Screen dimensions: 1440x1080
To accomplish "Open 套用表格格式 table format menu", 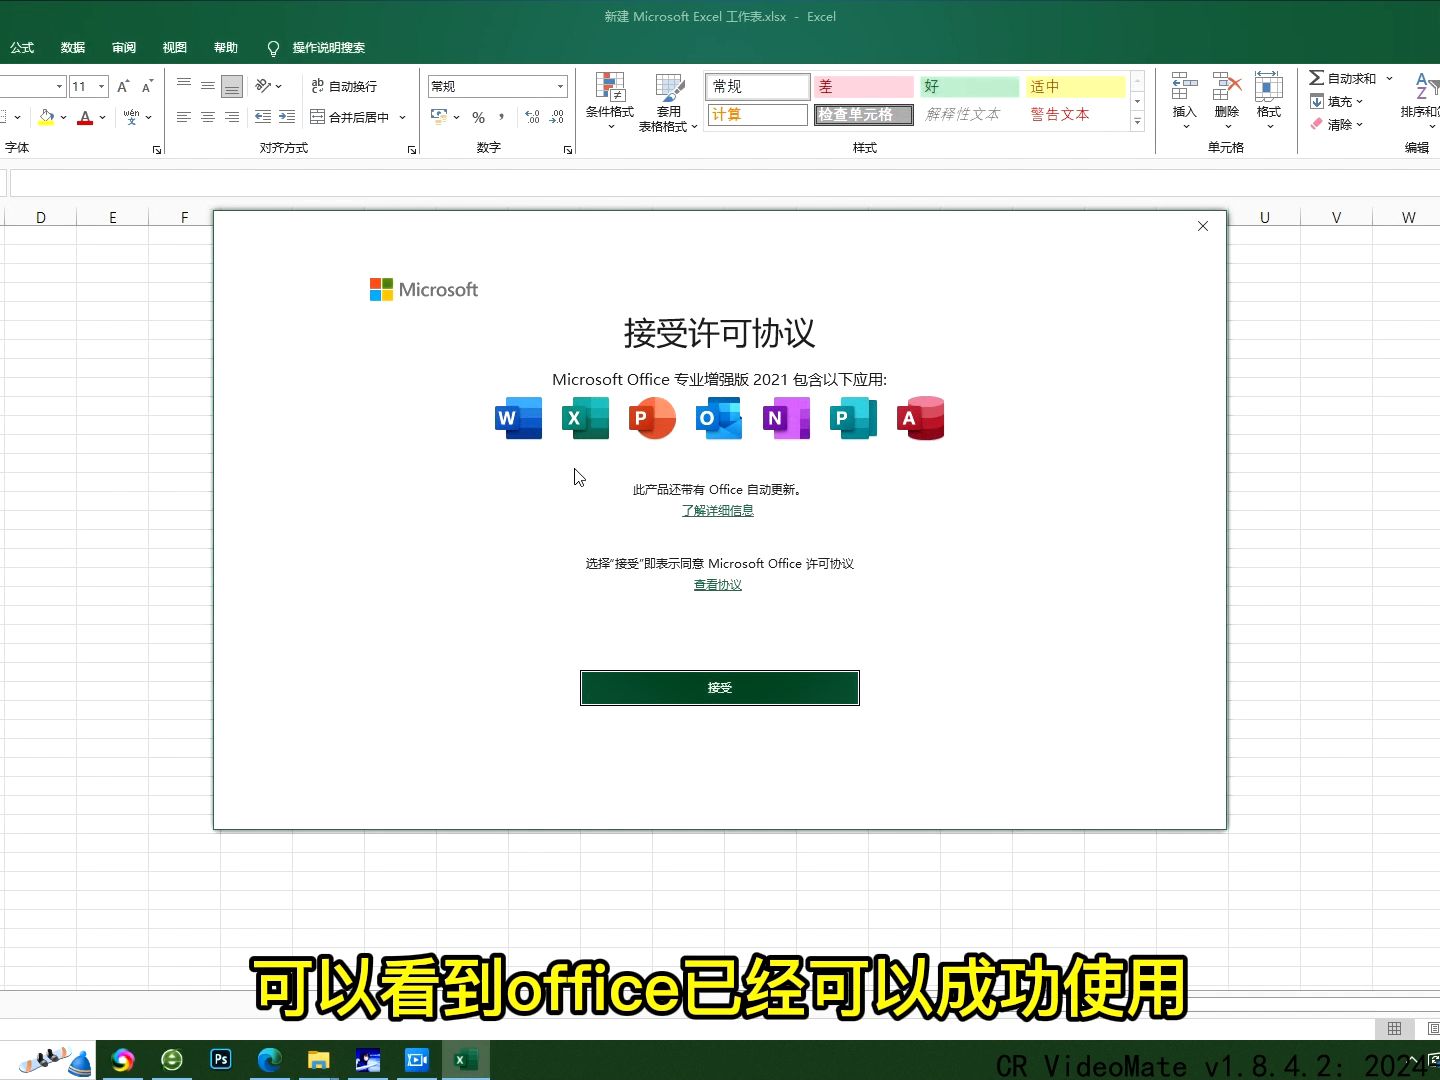I will (x=668, y=101).
